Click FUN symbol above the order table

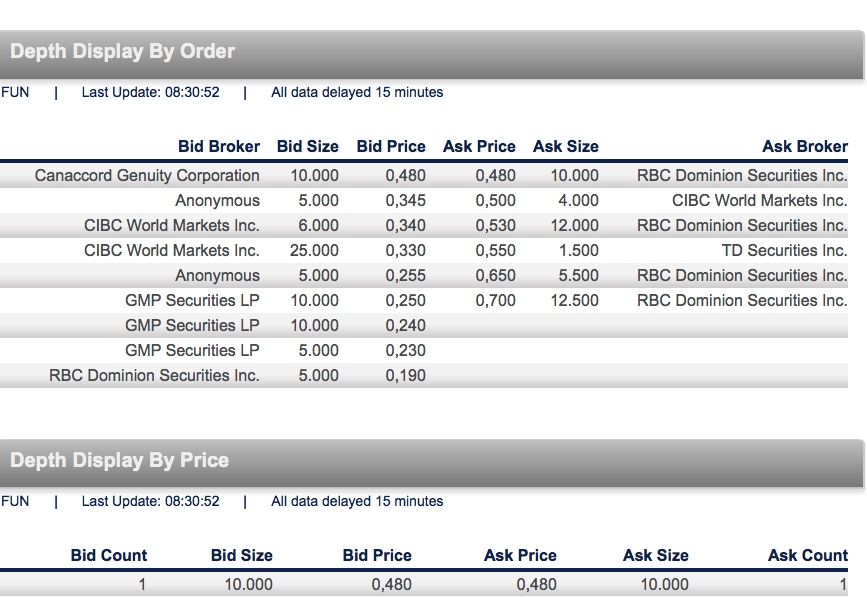(16, 92)
